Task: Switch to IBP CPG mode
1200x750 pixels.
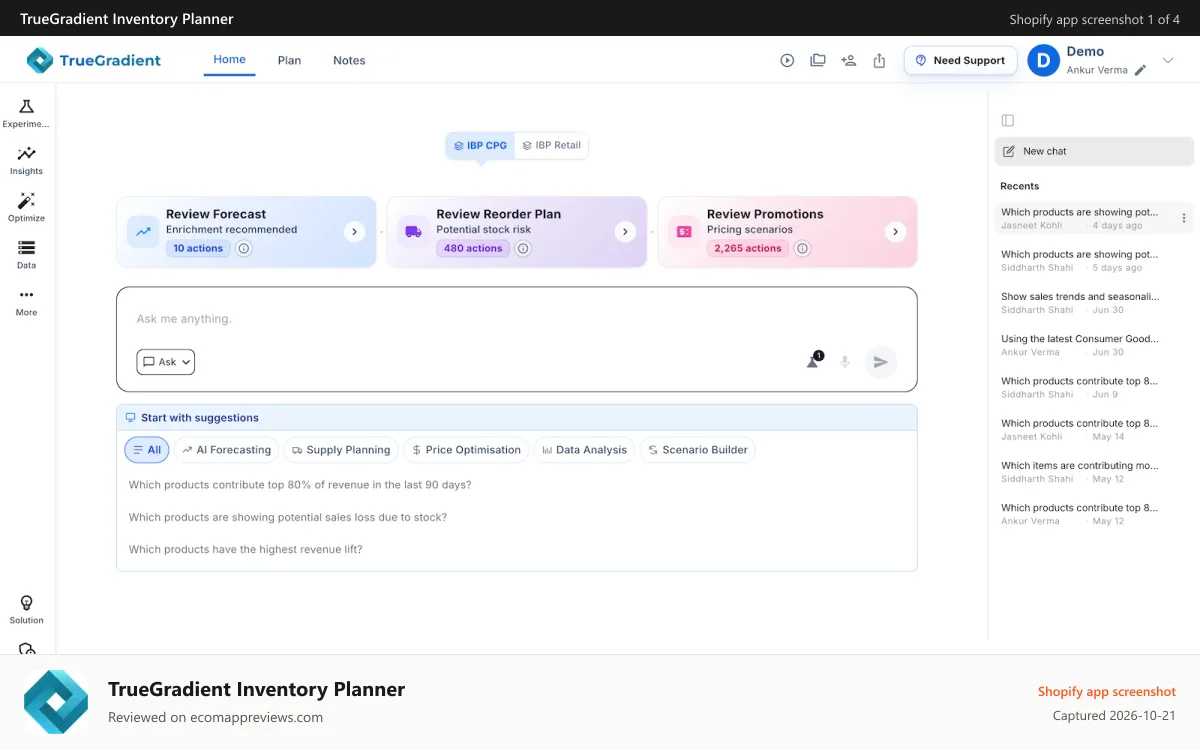Action: tap(480, 145)
